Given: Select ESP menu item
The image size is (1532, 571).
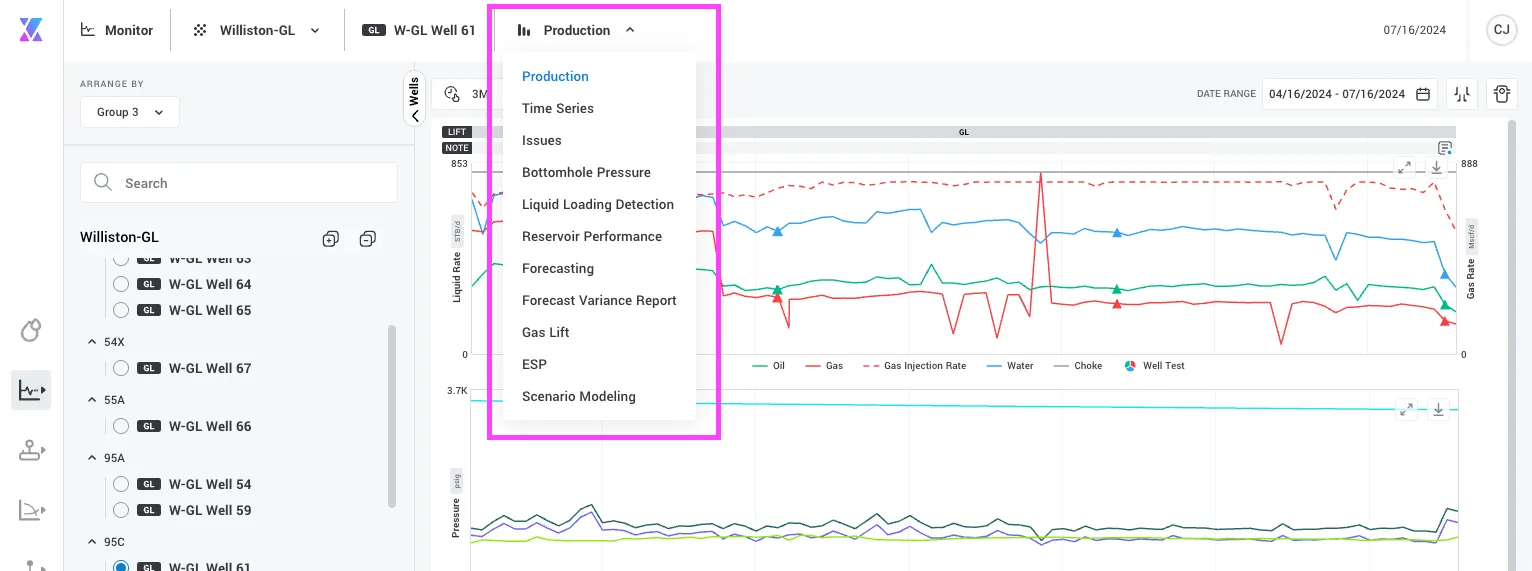Looking at the screenshot, I should (x=535, y=364).
